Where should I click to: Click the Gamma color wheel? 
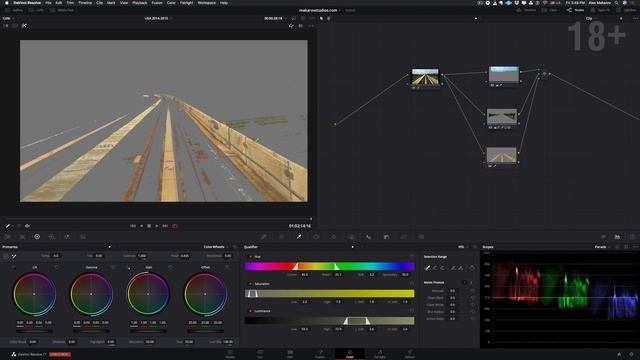(x=91, y=294)
